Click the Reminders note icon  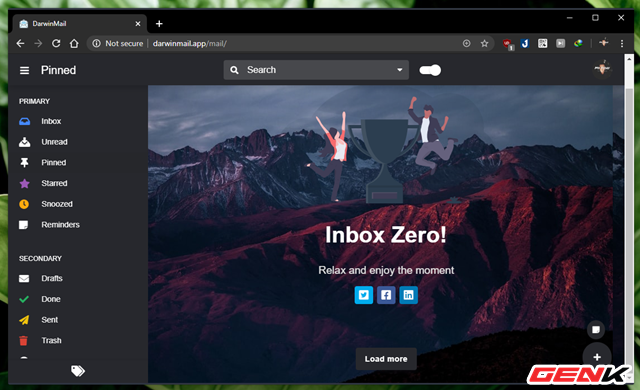(24, 225)
